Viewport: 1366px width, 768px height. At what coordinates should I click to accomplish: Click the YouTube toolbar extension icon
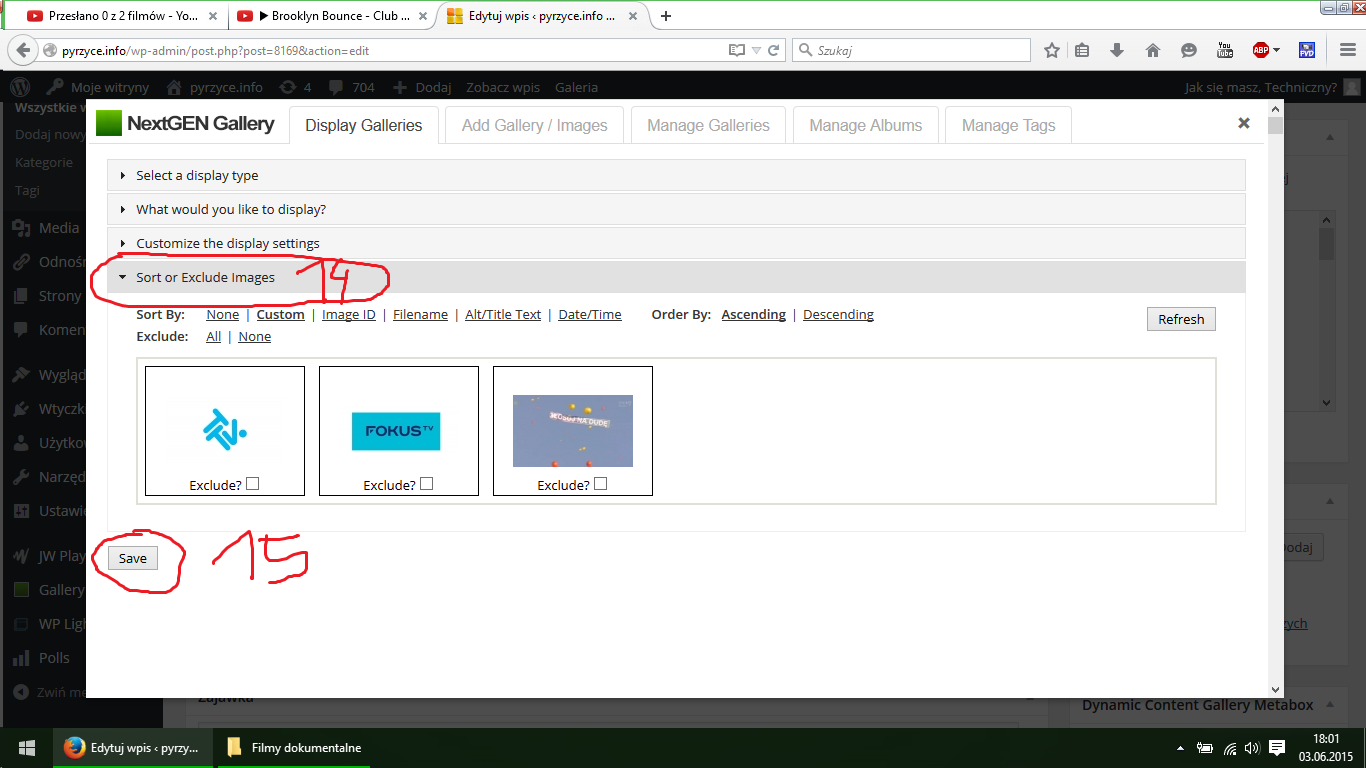coord(1224,50)
